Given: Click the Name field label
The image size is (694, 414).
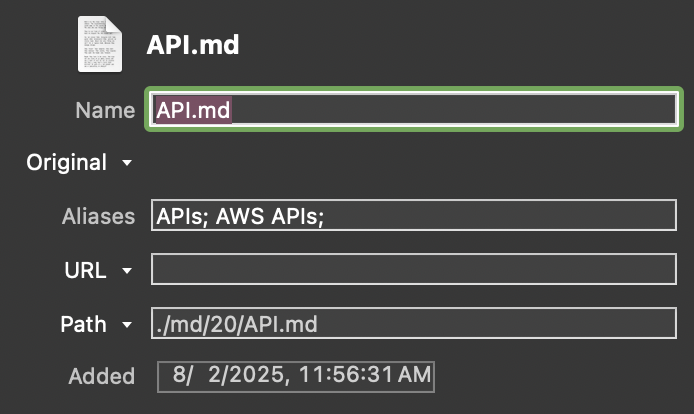Looking at the screenshot, I should (105, 110).
